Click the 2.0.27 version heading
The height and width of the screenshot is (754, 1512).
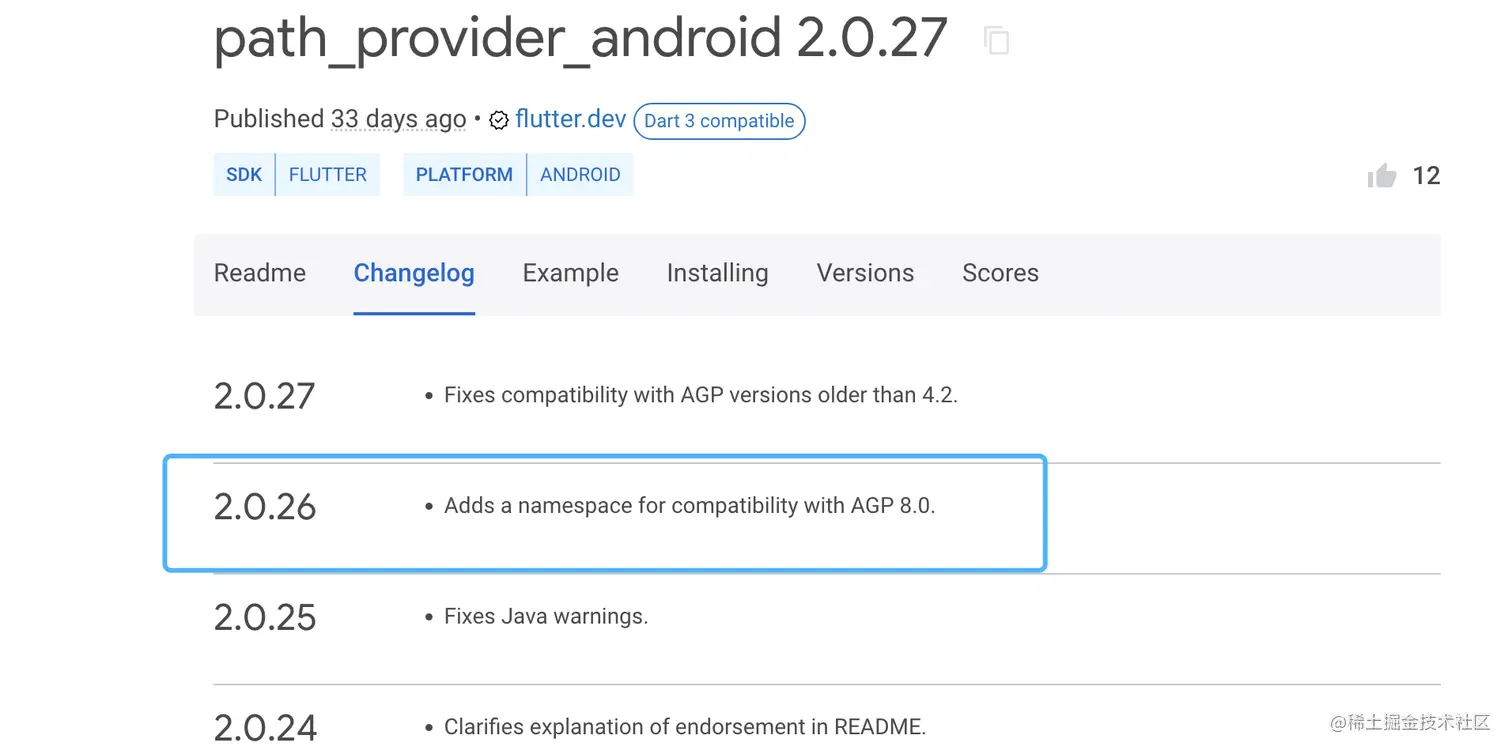265,396
